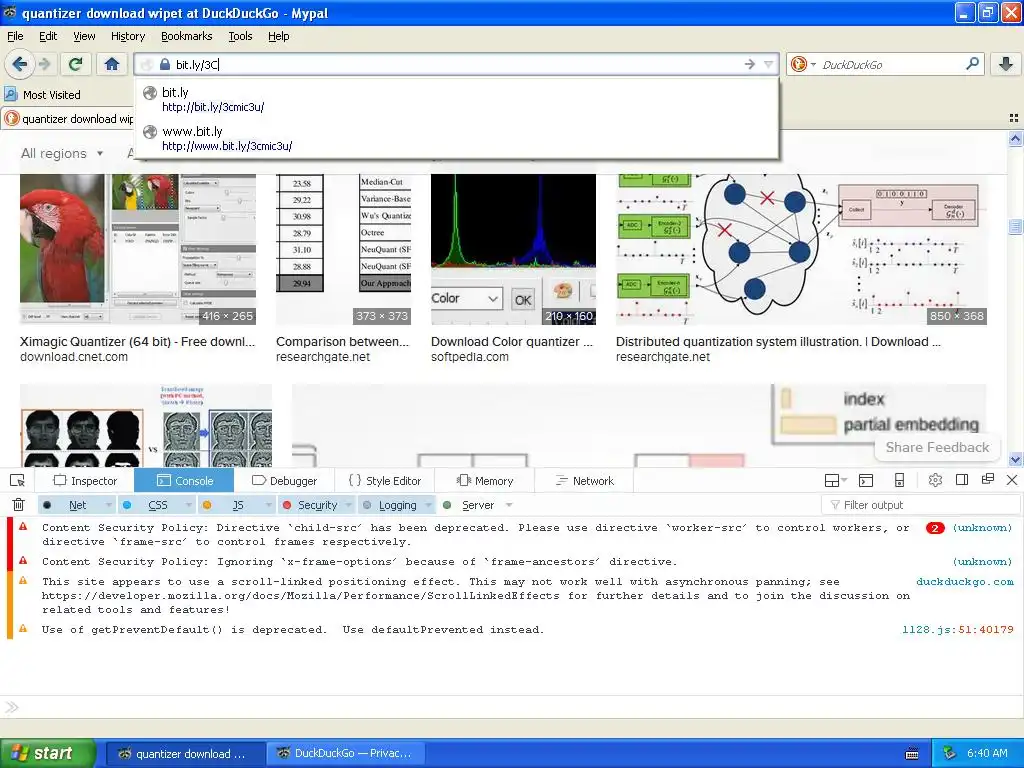Open the list all tabs grid icon
This screenshot has height=768, width=1024.
[1014, 118]
